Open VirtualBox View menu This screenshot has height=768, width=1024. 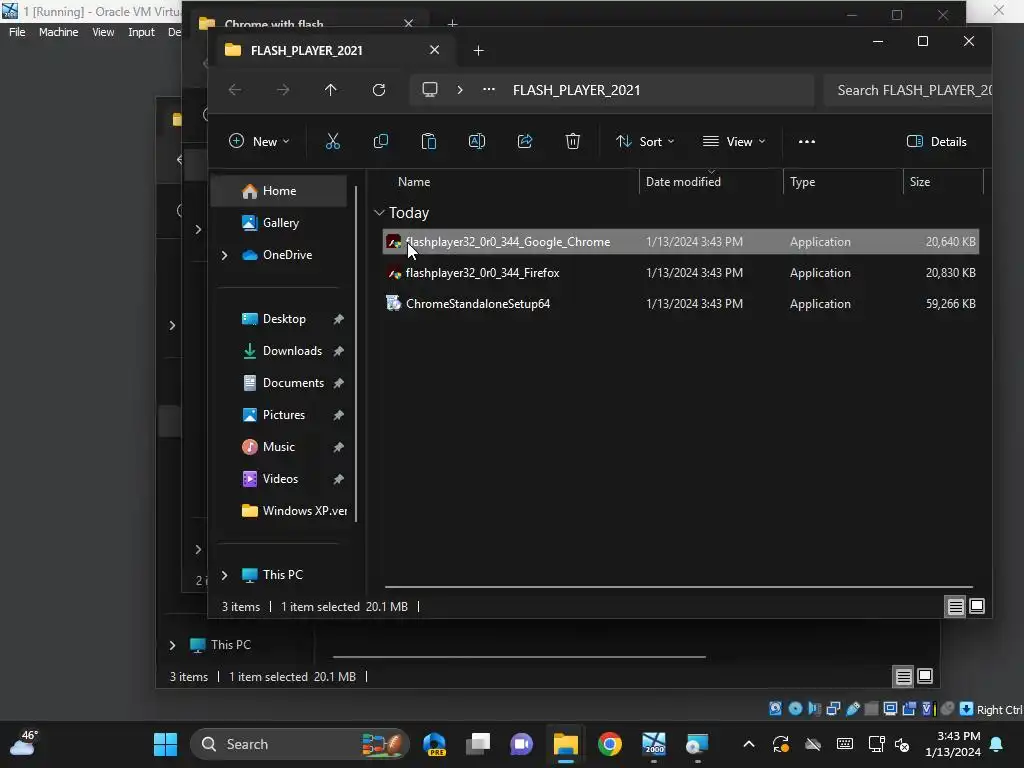click(103, 32)
